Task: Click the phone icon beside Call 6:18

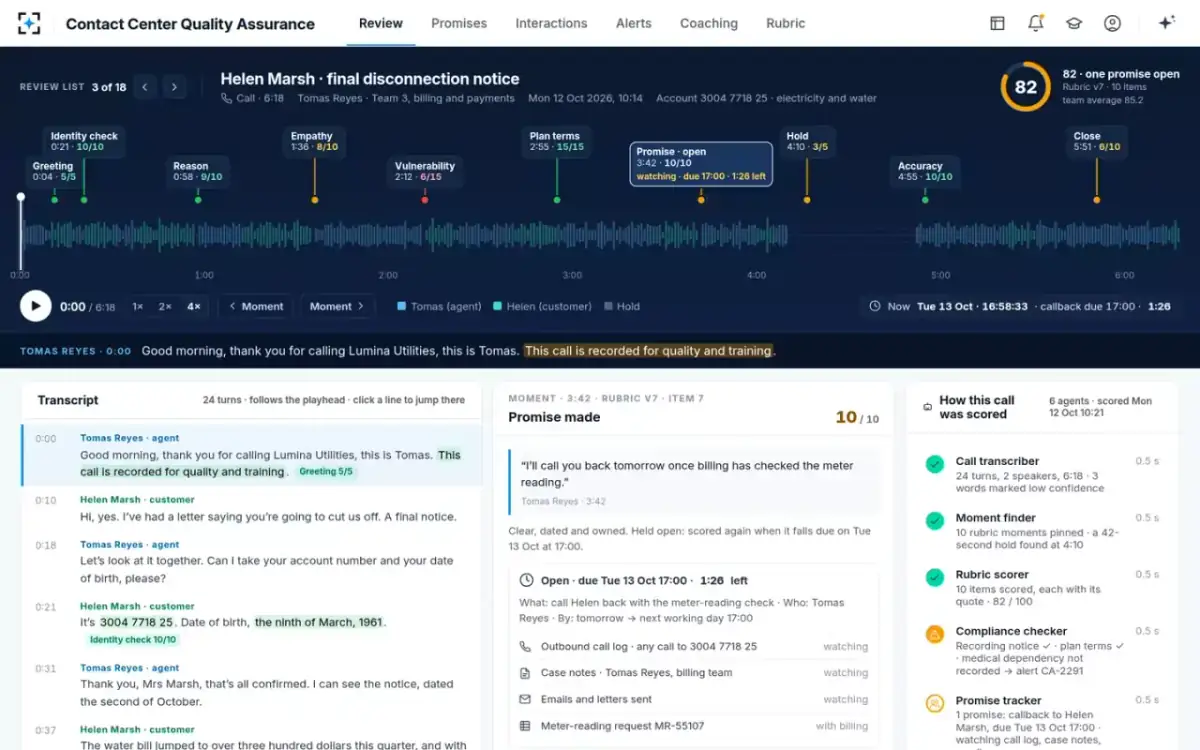Action: point(227,98)
